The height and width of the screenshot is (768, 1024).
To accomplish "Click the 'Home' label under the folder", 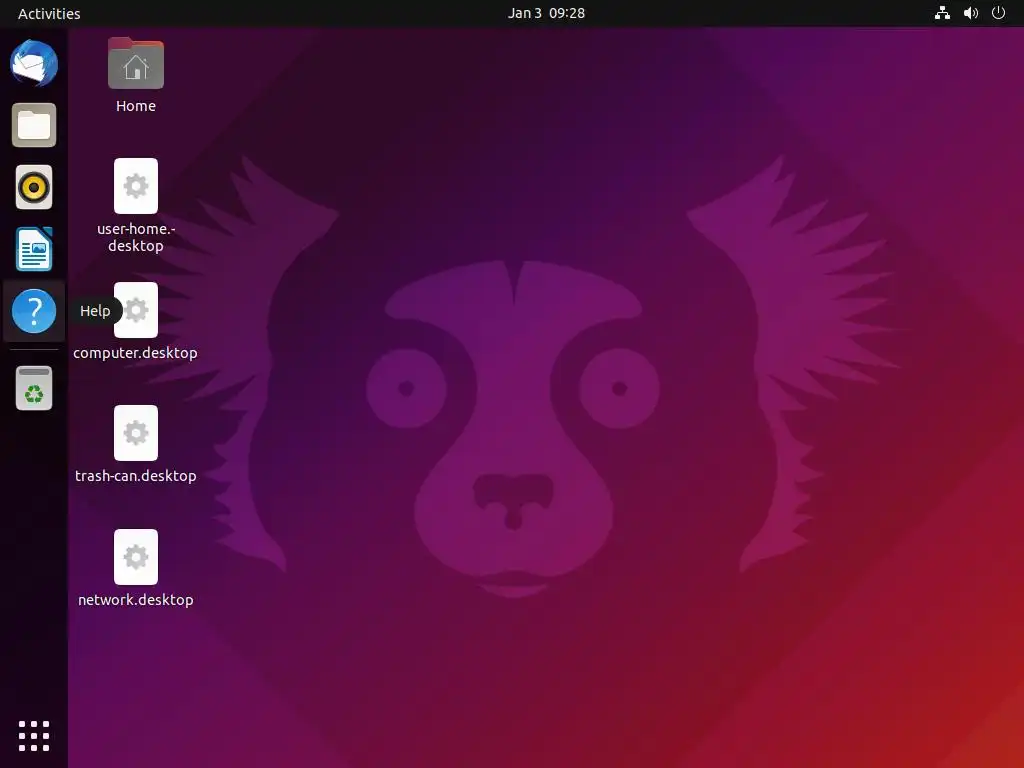I will [x=136, y=106].
